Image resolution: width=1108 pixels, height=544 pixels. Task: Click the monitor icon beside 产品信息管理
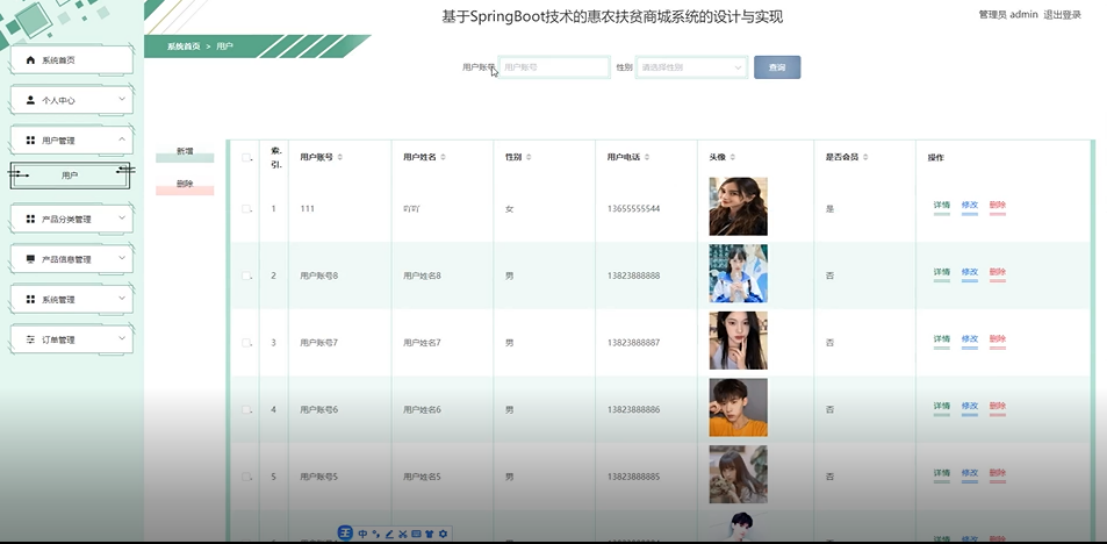coord(30,259)
